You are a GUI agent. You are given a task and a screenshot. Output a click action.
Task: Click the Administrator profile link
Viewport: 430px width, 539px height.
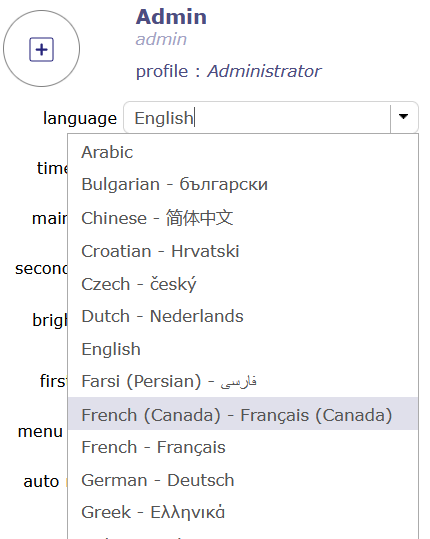264,72
